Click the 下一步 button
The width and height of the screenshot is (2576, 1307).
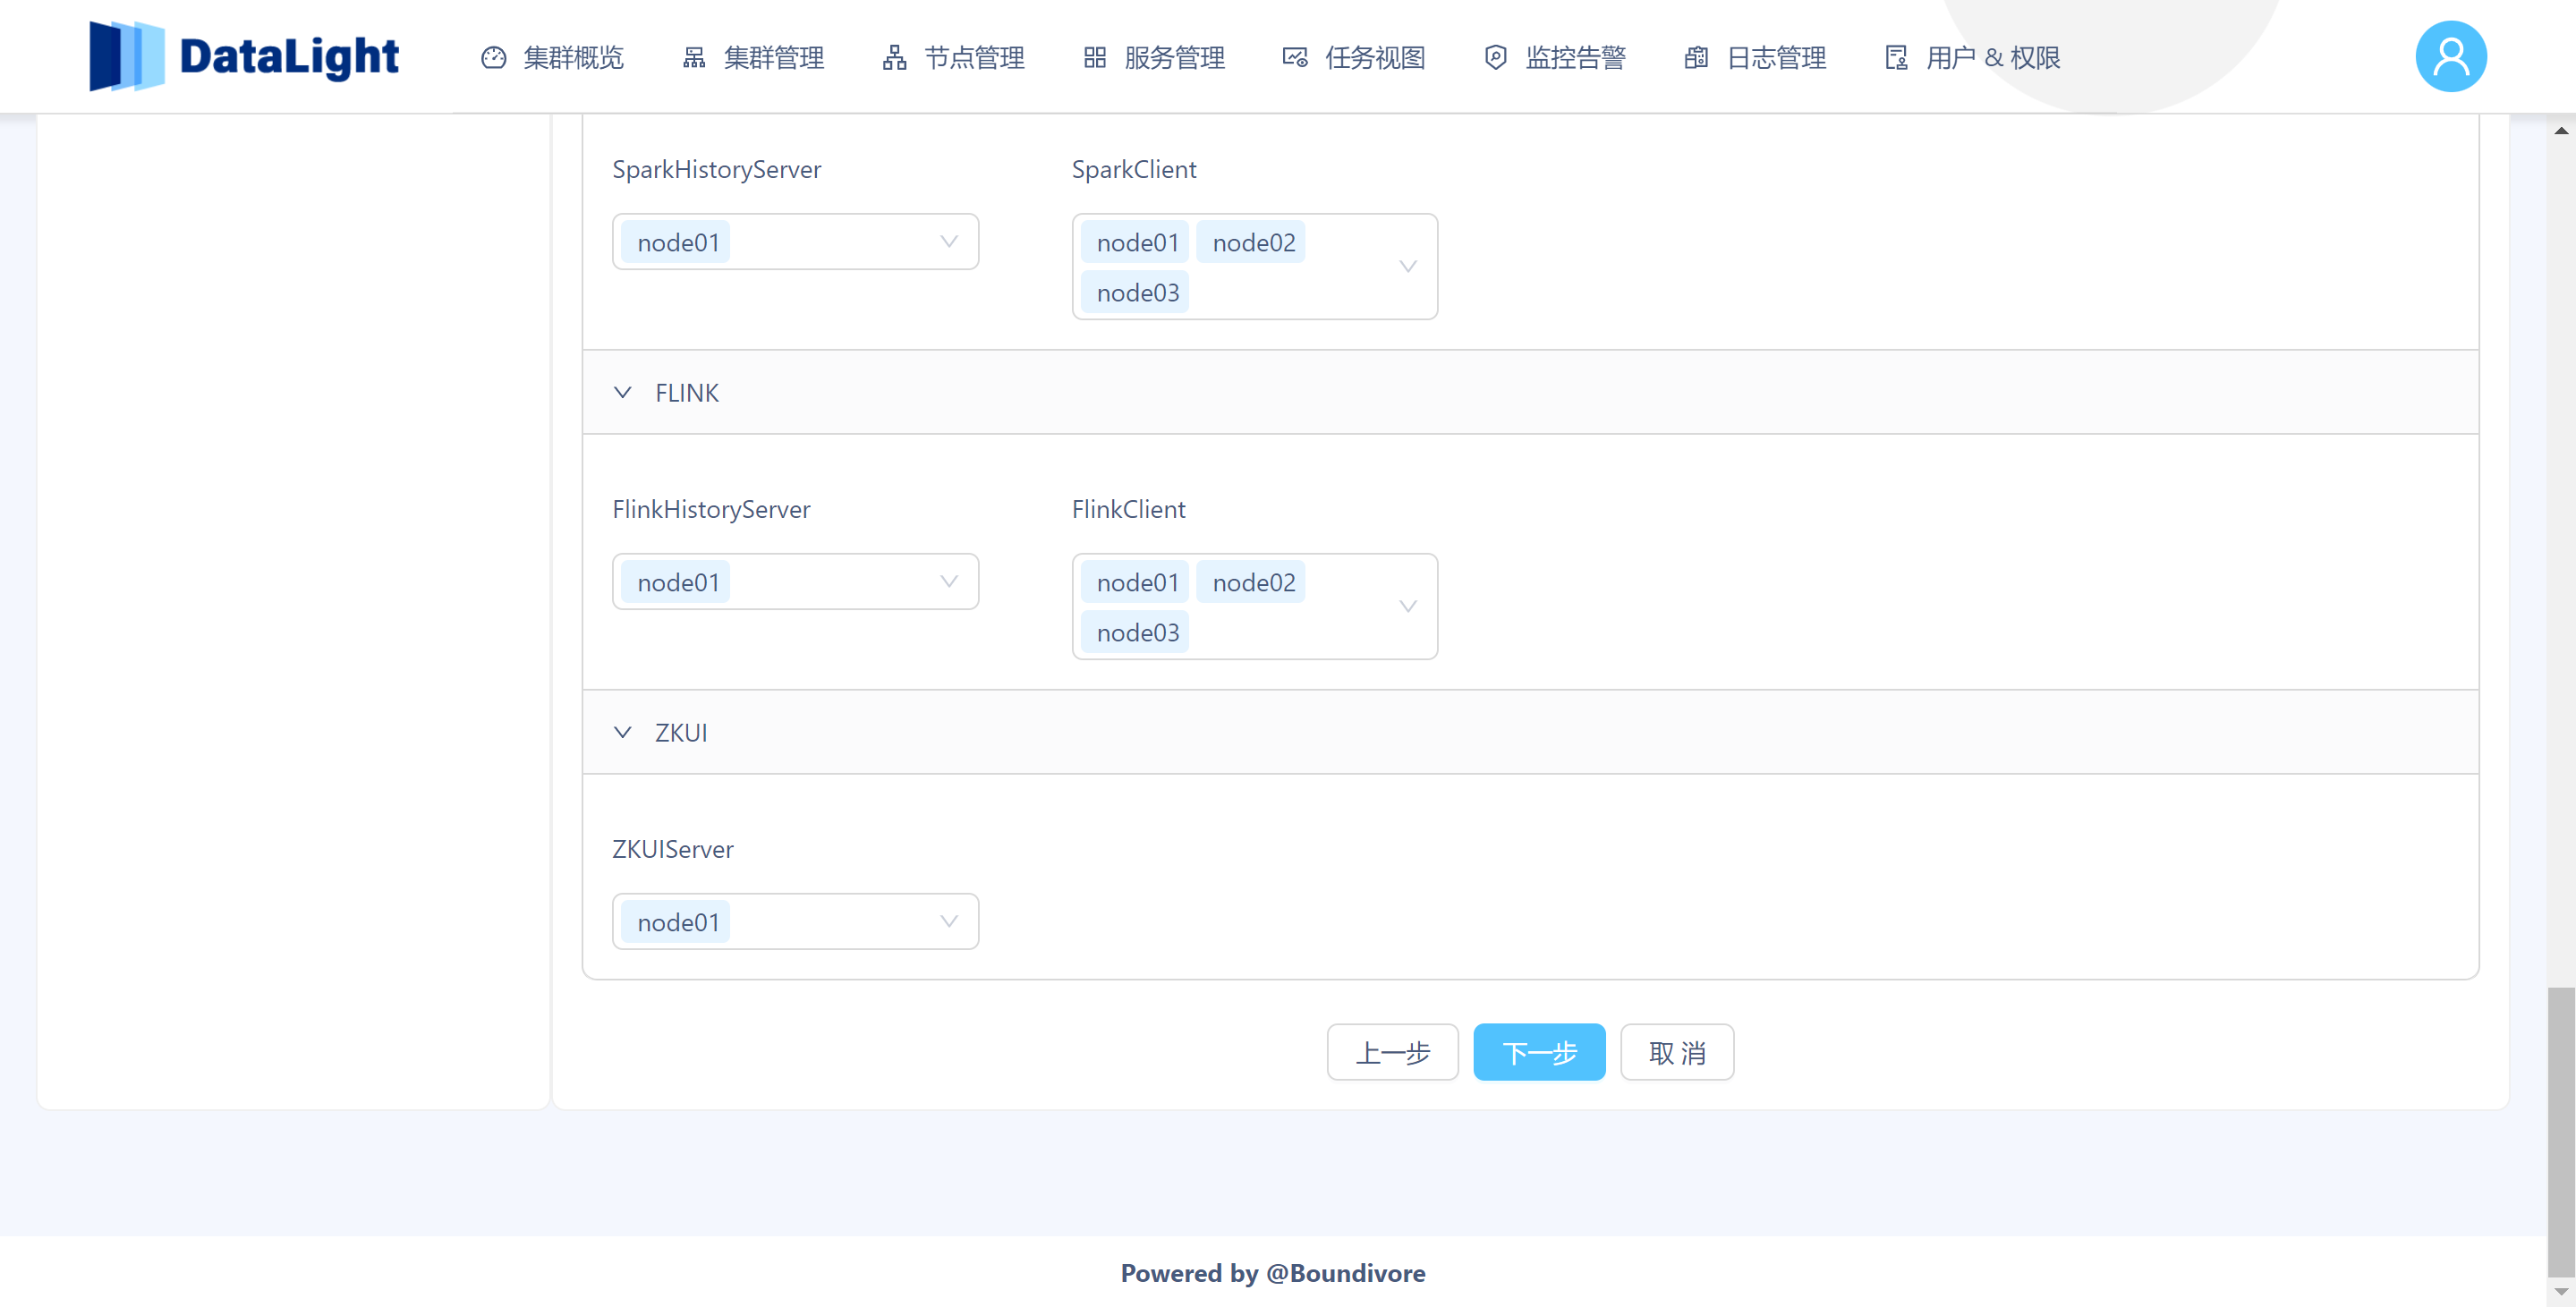tap(1539, 1052)
